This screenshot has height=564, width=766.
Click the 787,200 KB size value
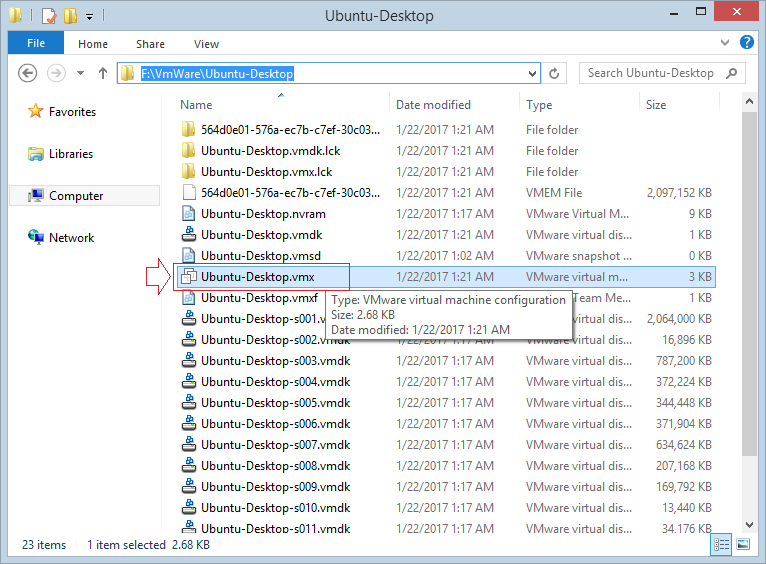point(683,361)
